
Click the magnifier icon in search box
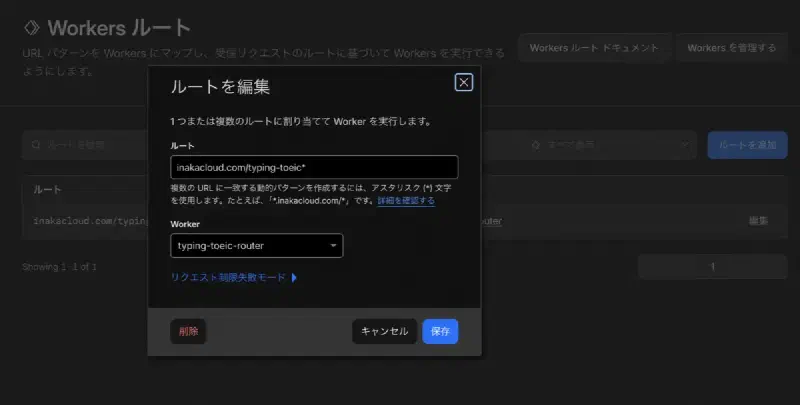(36, 145)
